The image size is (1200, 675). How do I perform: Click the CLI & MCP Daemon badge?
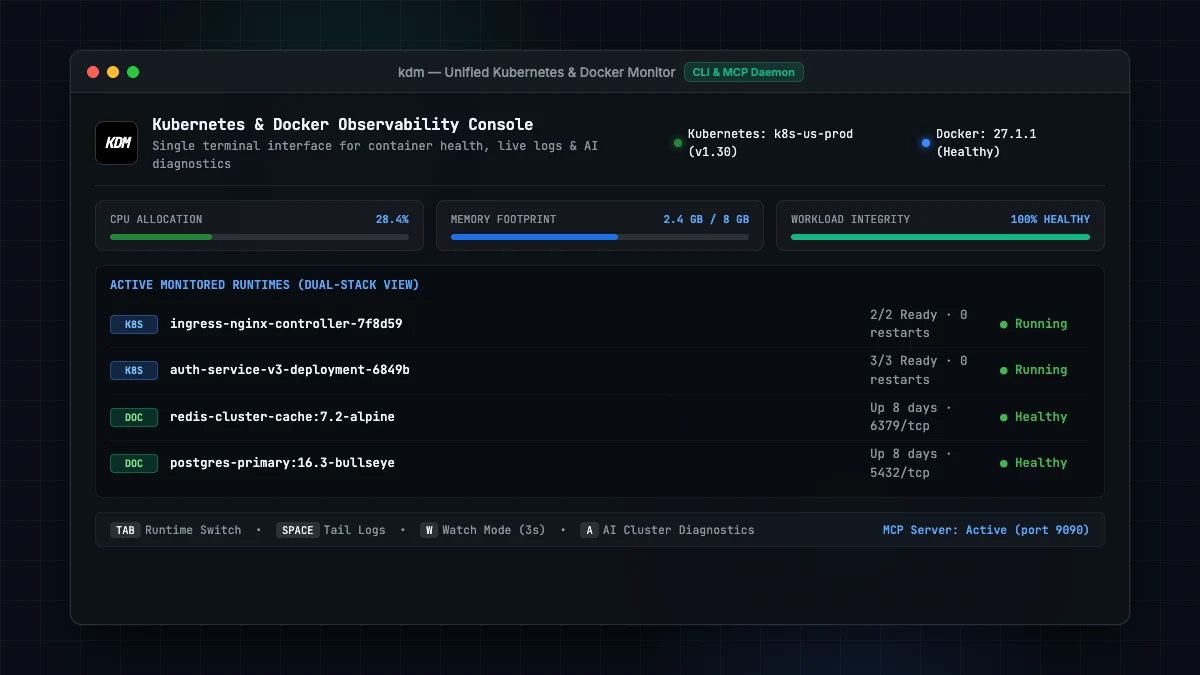coord(744,72)
